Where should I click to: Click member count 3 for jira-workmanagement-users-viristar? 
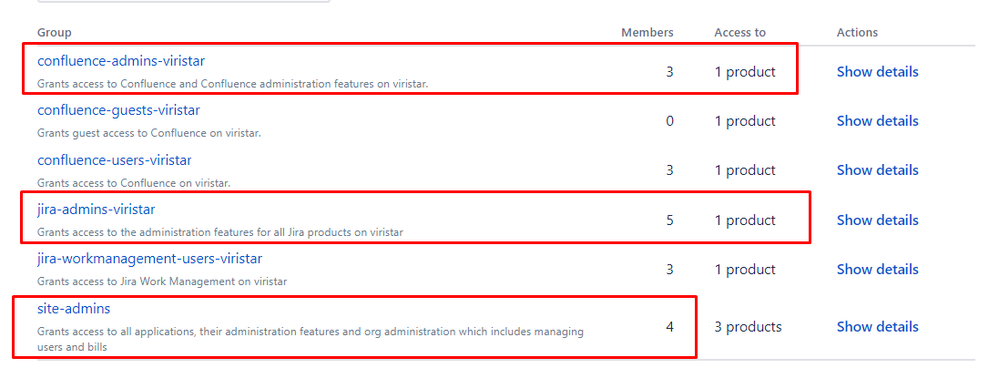click(669, 269)
